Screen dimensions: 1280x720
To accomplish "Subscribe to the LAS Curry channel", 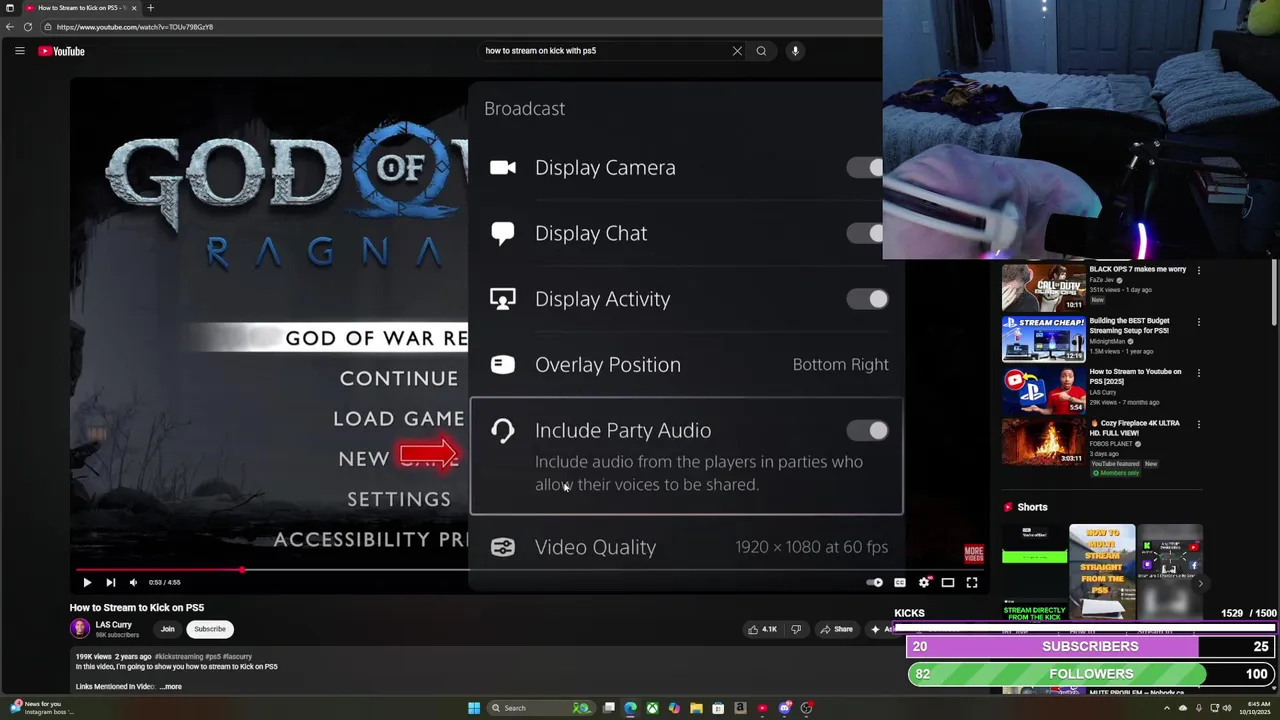I will (210, 629).
